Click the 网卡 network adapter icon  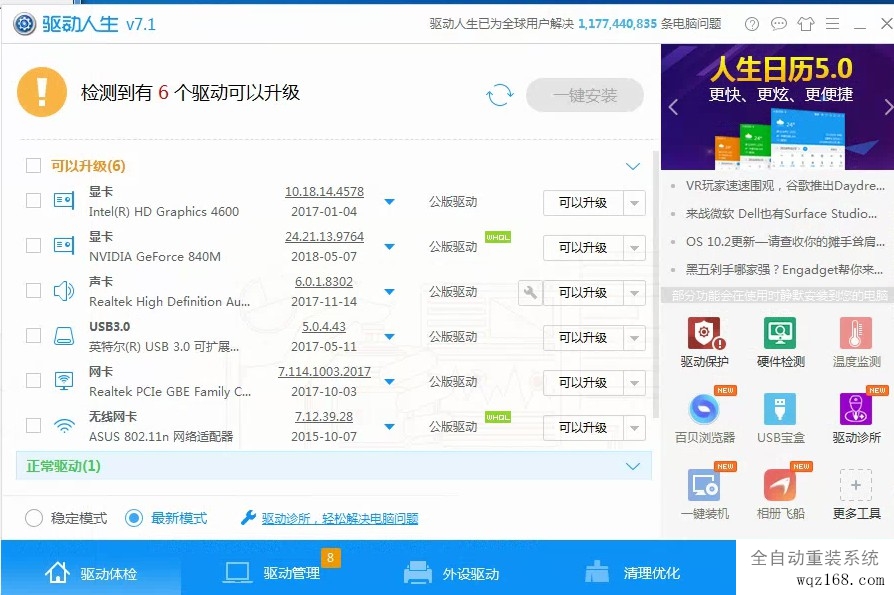pyautogui.click(x=64, y=381)
